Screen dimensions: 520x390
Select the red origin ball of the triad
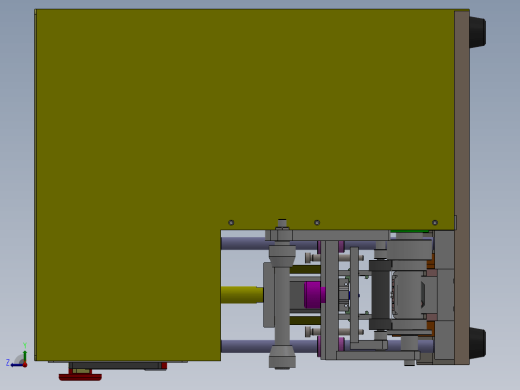(x=25, y=365)
